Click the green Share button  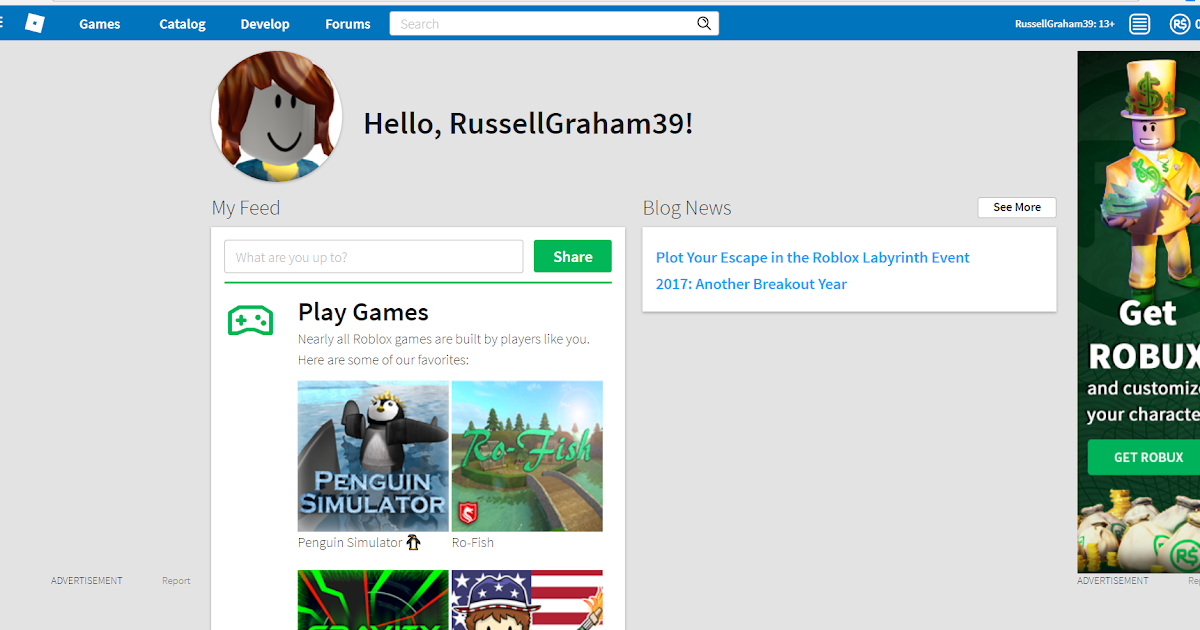coord(572,257)
